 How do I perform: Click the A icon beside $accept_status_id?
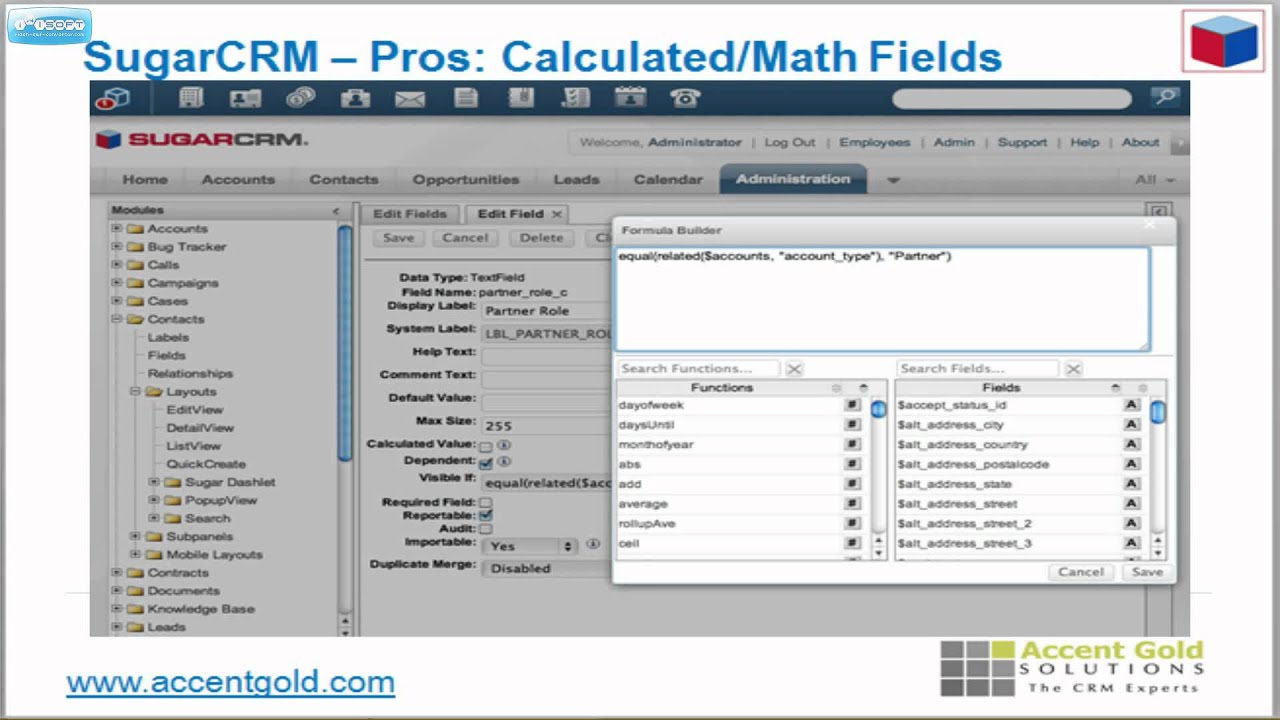(x=1131, y=405)
